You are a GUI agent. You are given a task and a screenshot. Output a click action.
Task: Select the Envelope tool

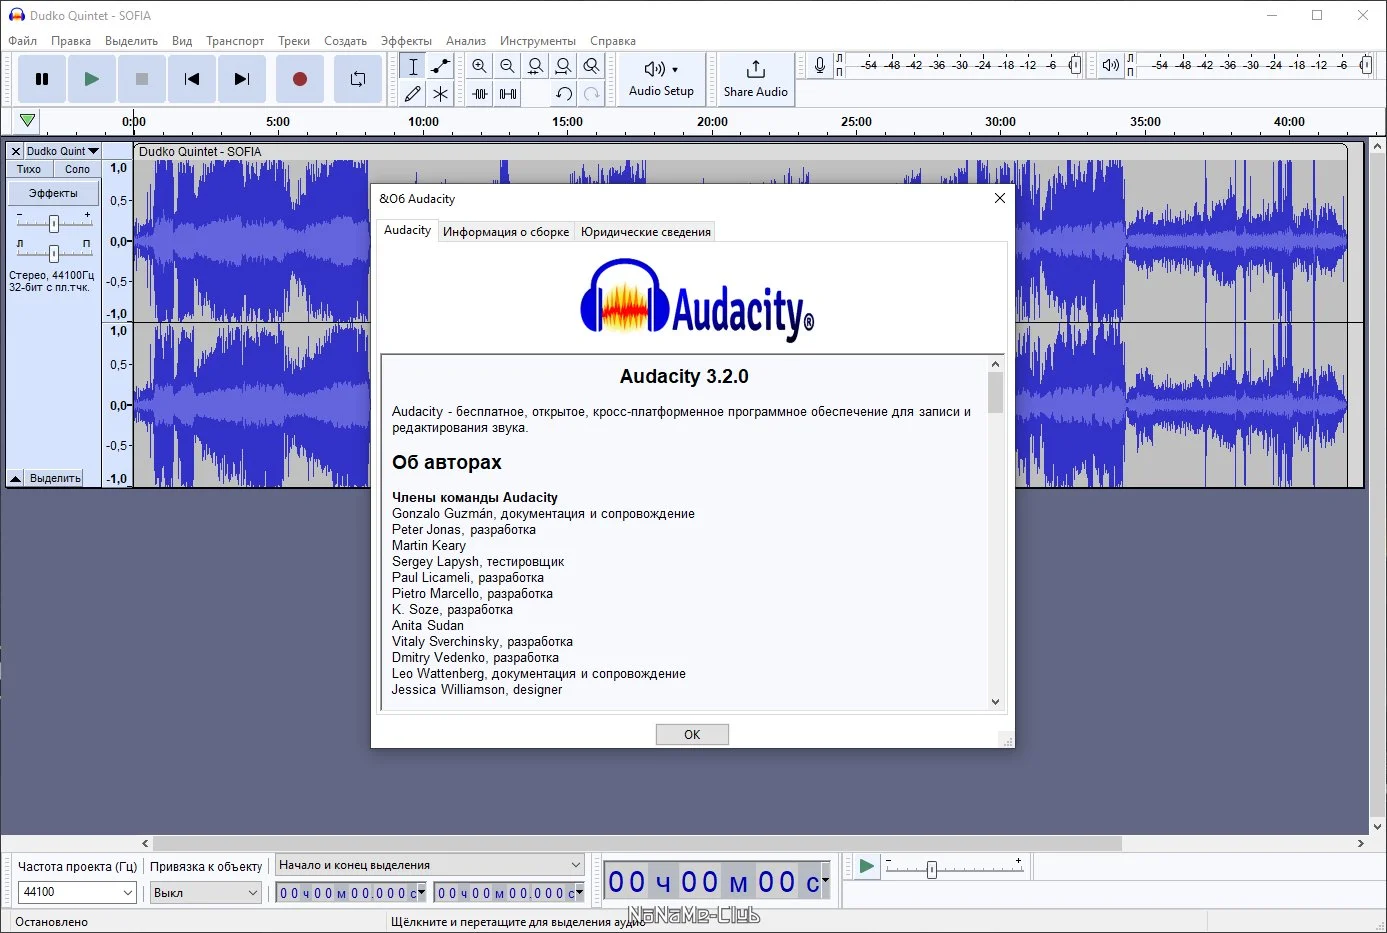coord(440,66)
